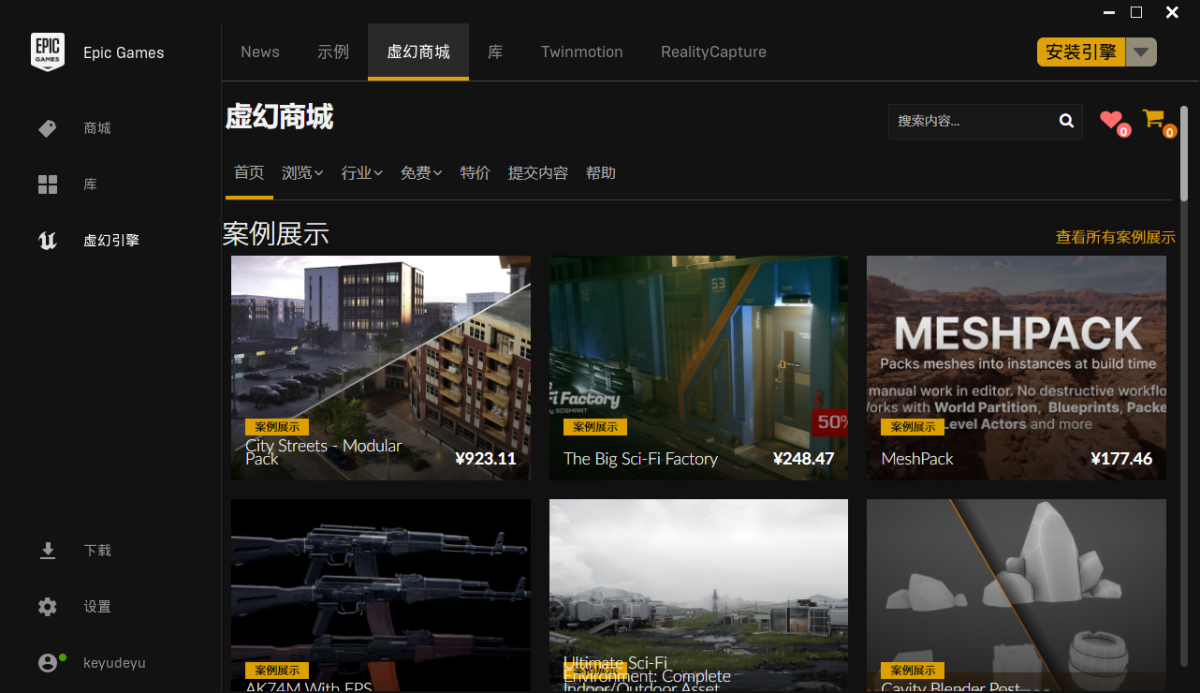1200x693 pixels.
Task: Open the 库 library grid icon
Action: 47,184
